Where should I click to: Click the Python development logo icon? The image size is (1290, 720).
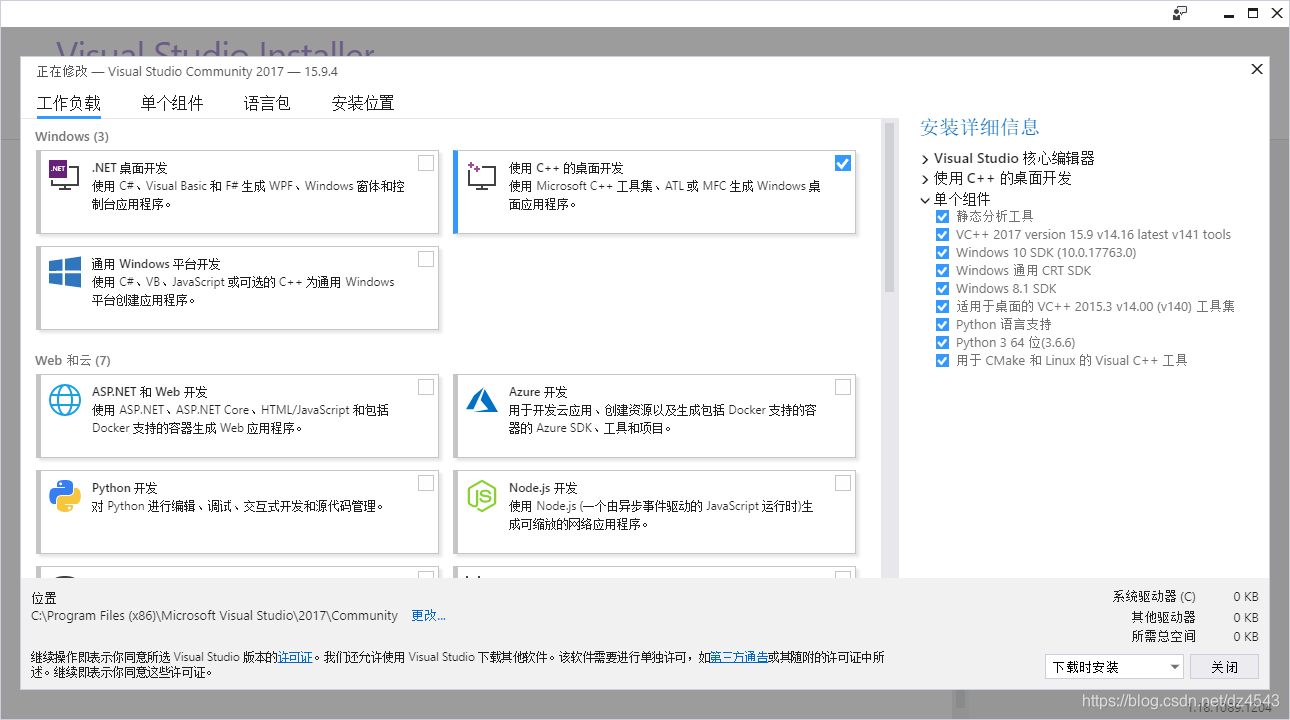[65, 496]
